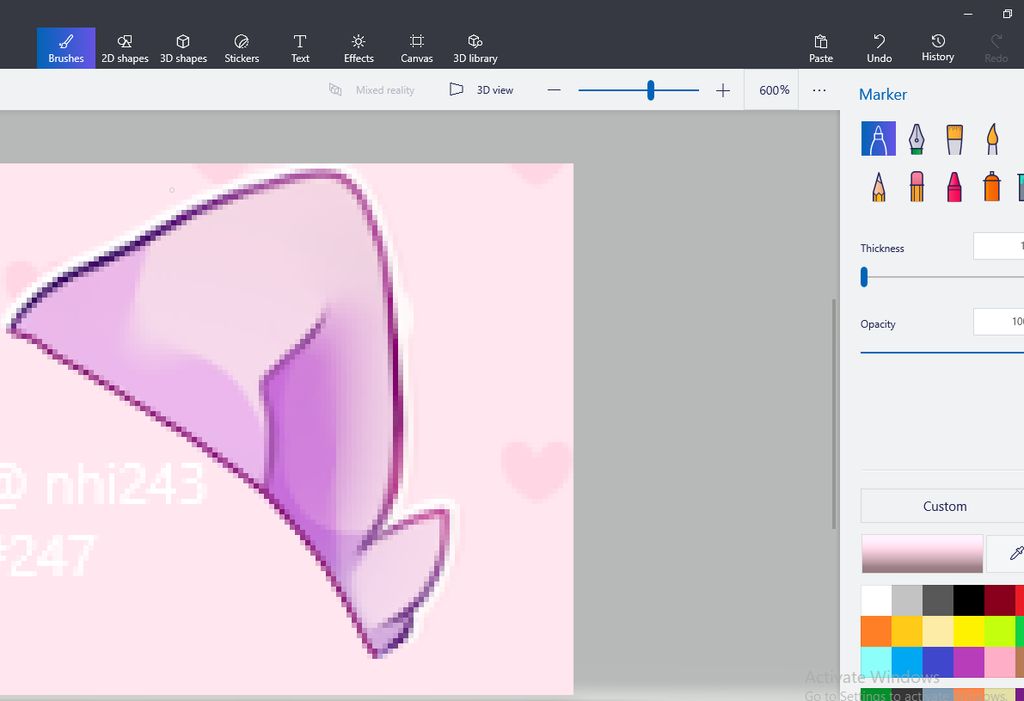Image resolution: width=1024 pixels, height=701 pixels.
Task: Choose the sky blue color swatch
Action: tap(907, 662)
